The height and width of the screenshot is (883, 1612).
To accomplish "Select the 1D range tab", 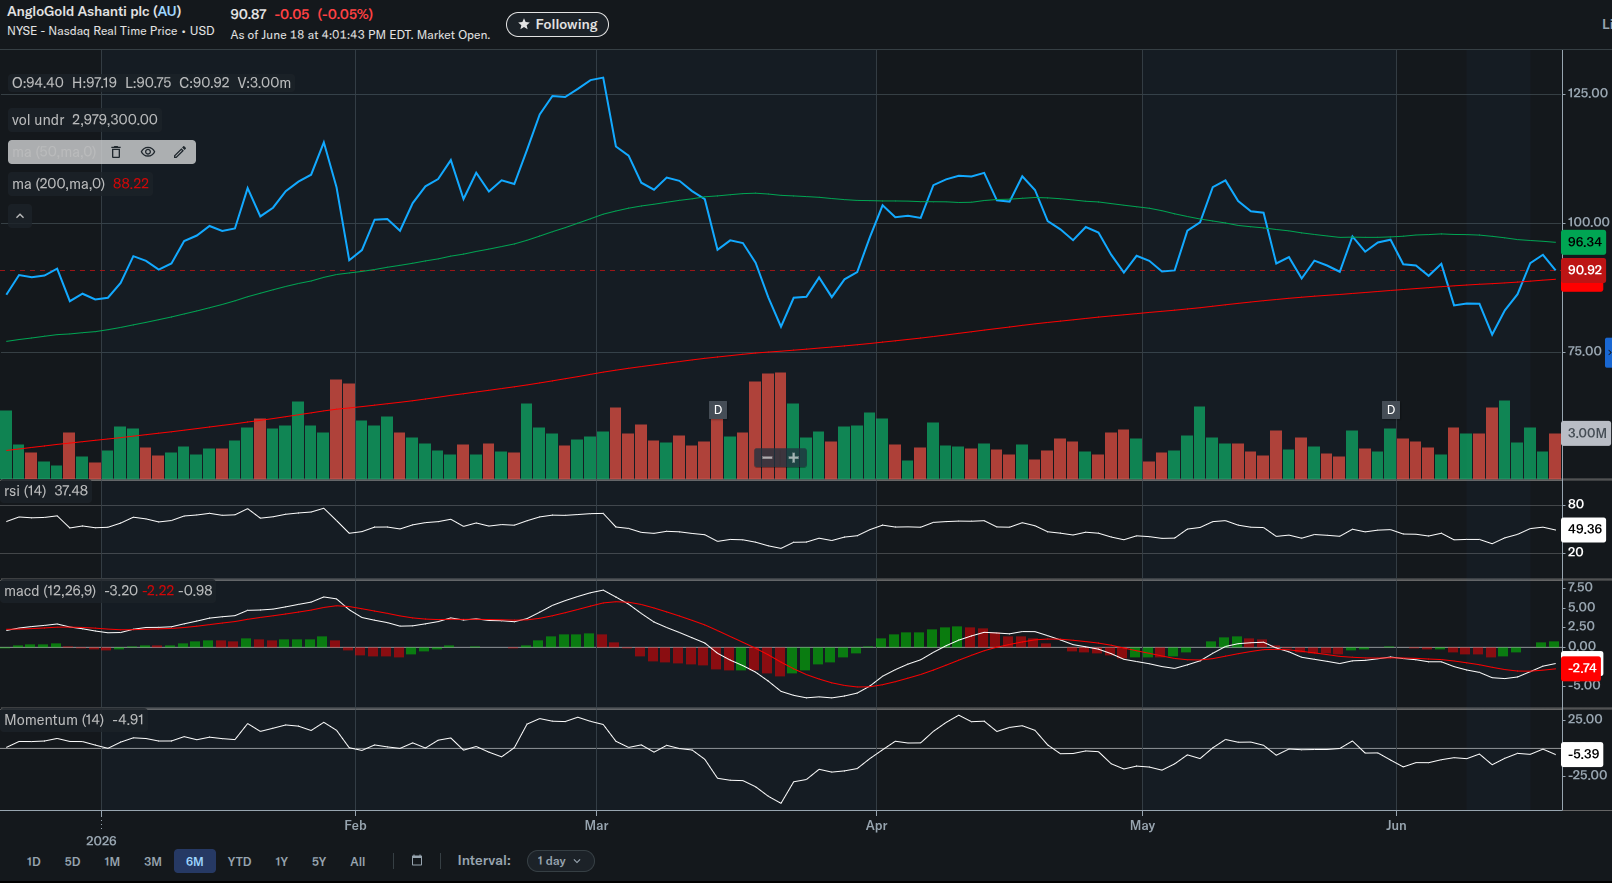I will point(33,862).
